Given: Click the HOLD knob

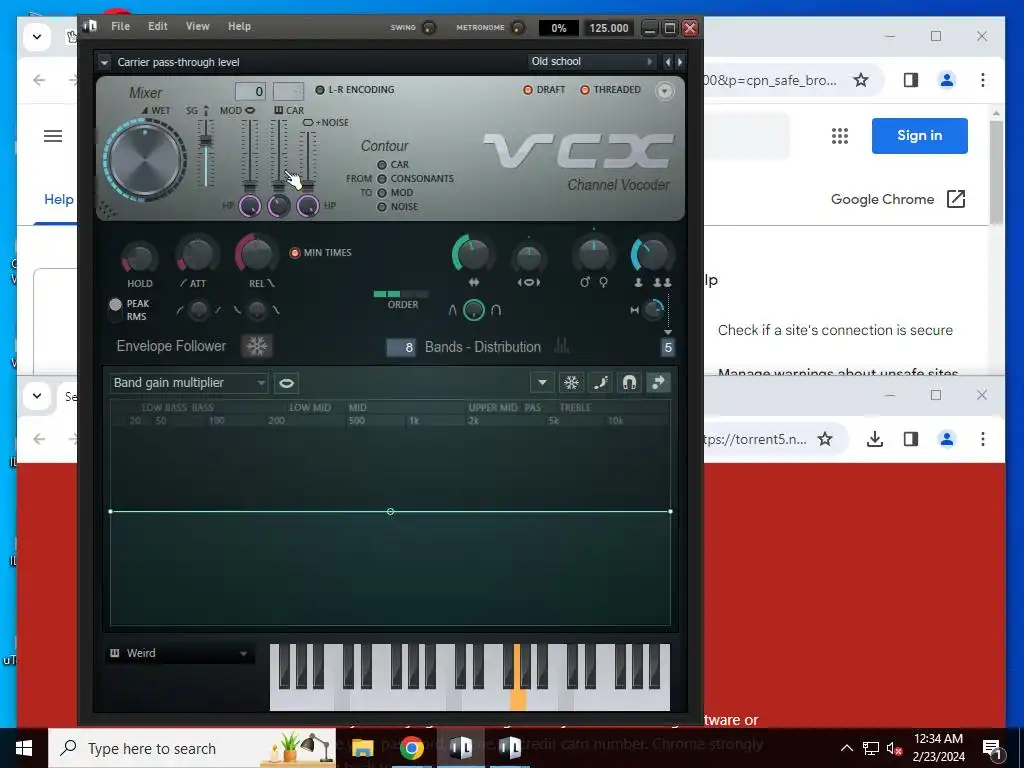Looking at the screenshot, I should [x=139, y=257].
